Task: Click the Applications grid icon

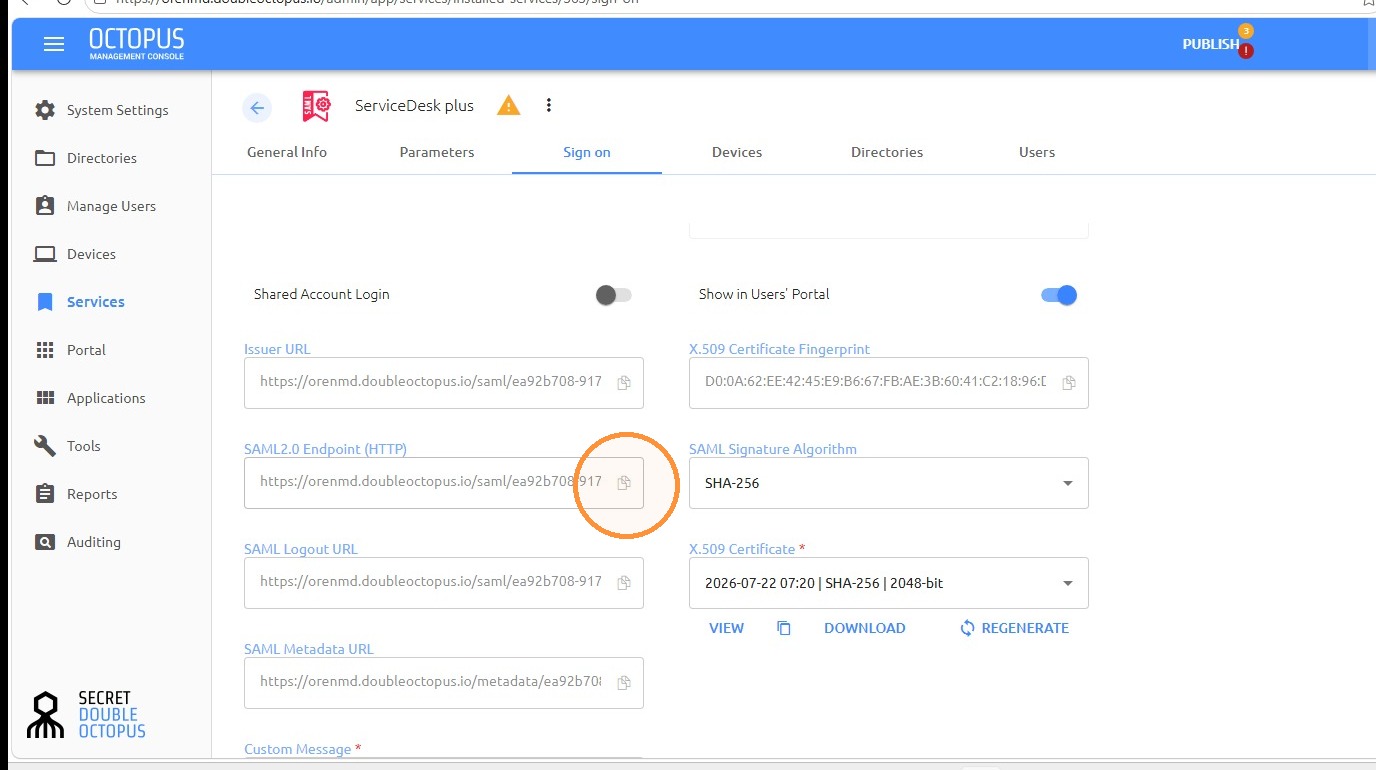Action: pos(45,398)
